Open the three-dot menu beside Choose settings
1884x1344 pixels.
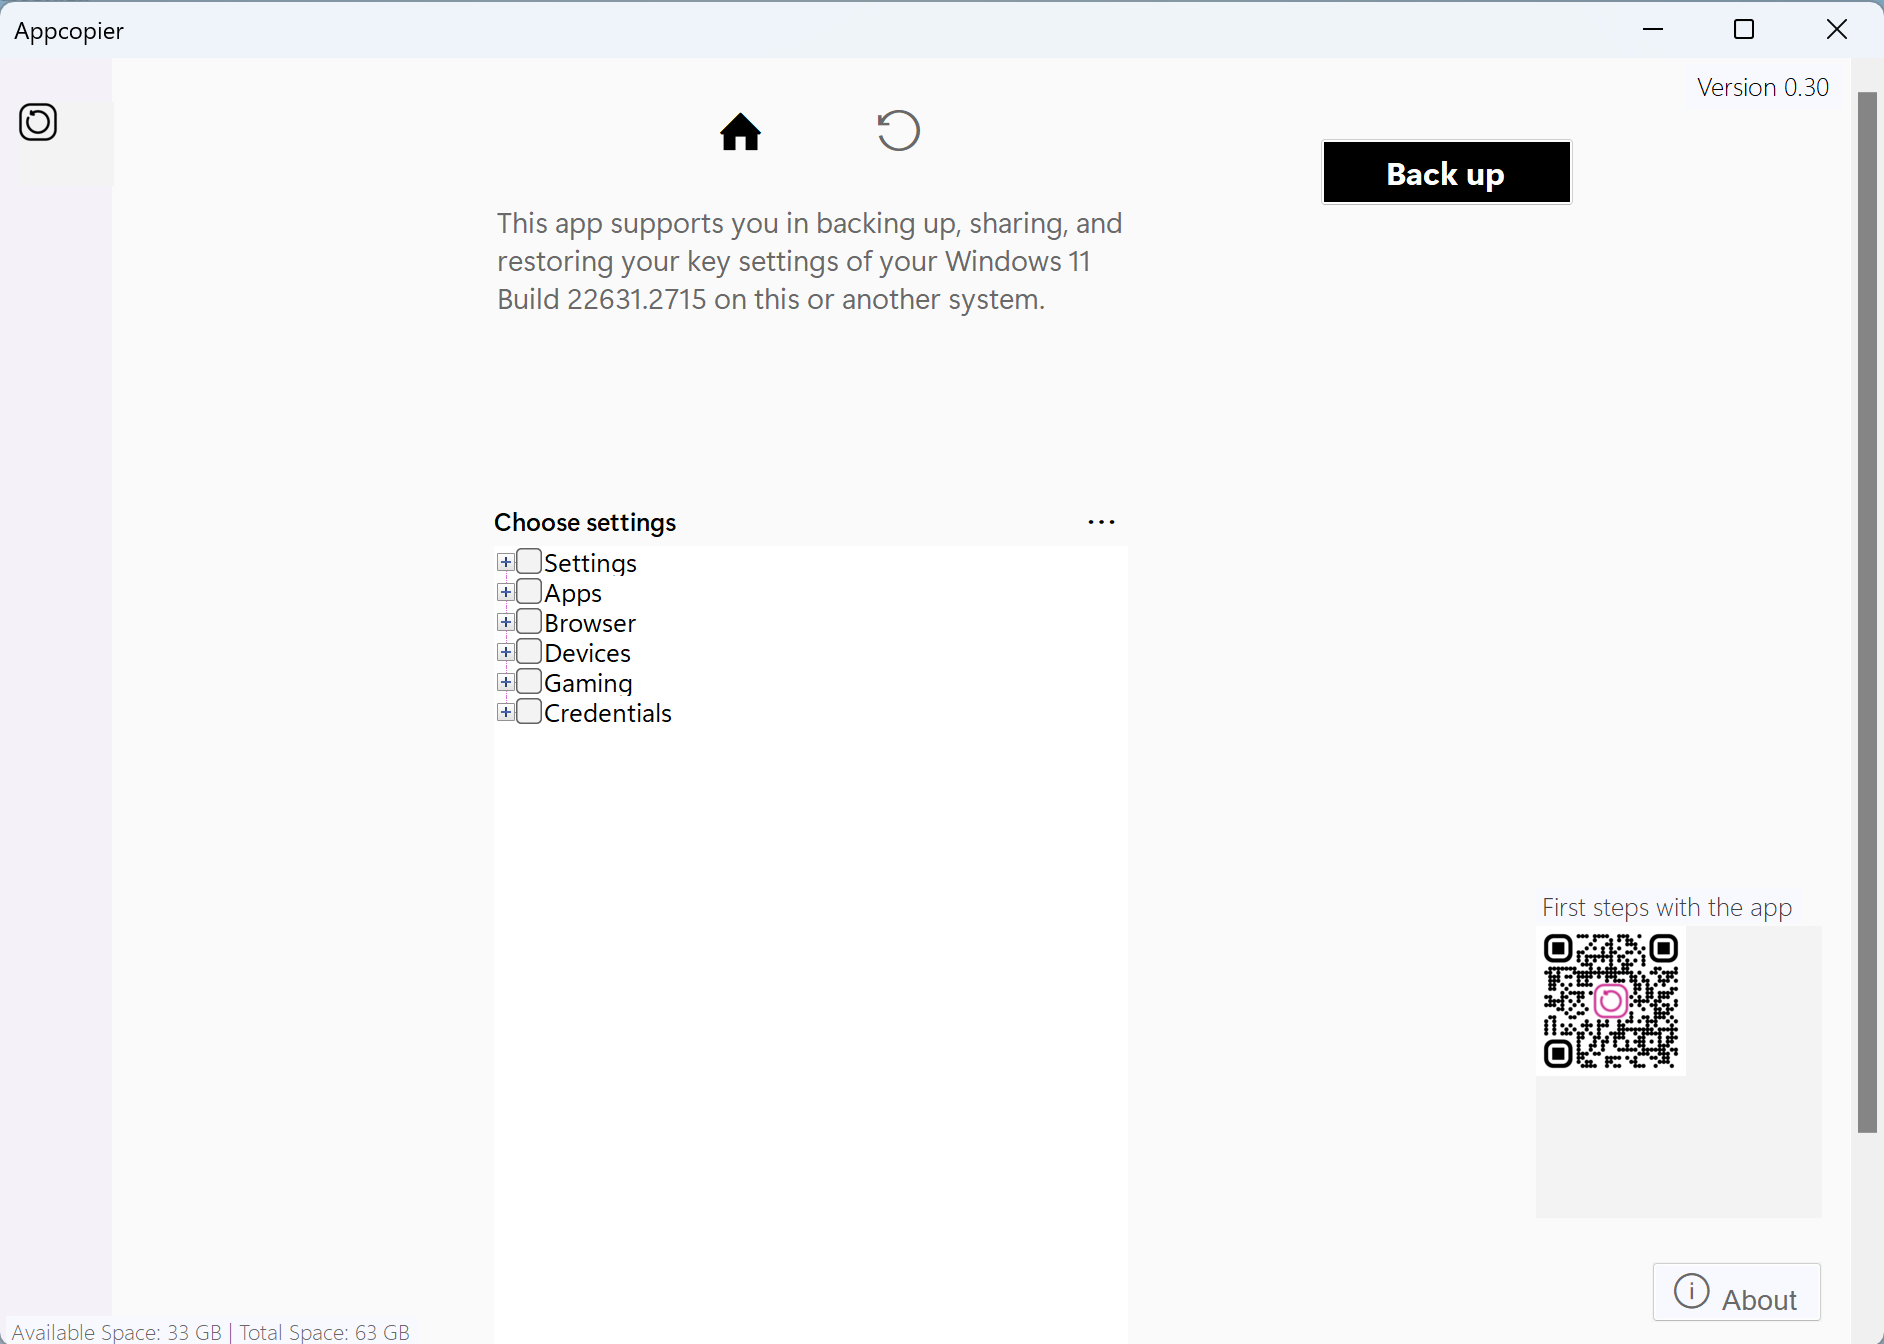pos(1101,522)
